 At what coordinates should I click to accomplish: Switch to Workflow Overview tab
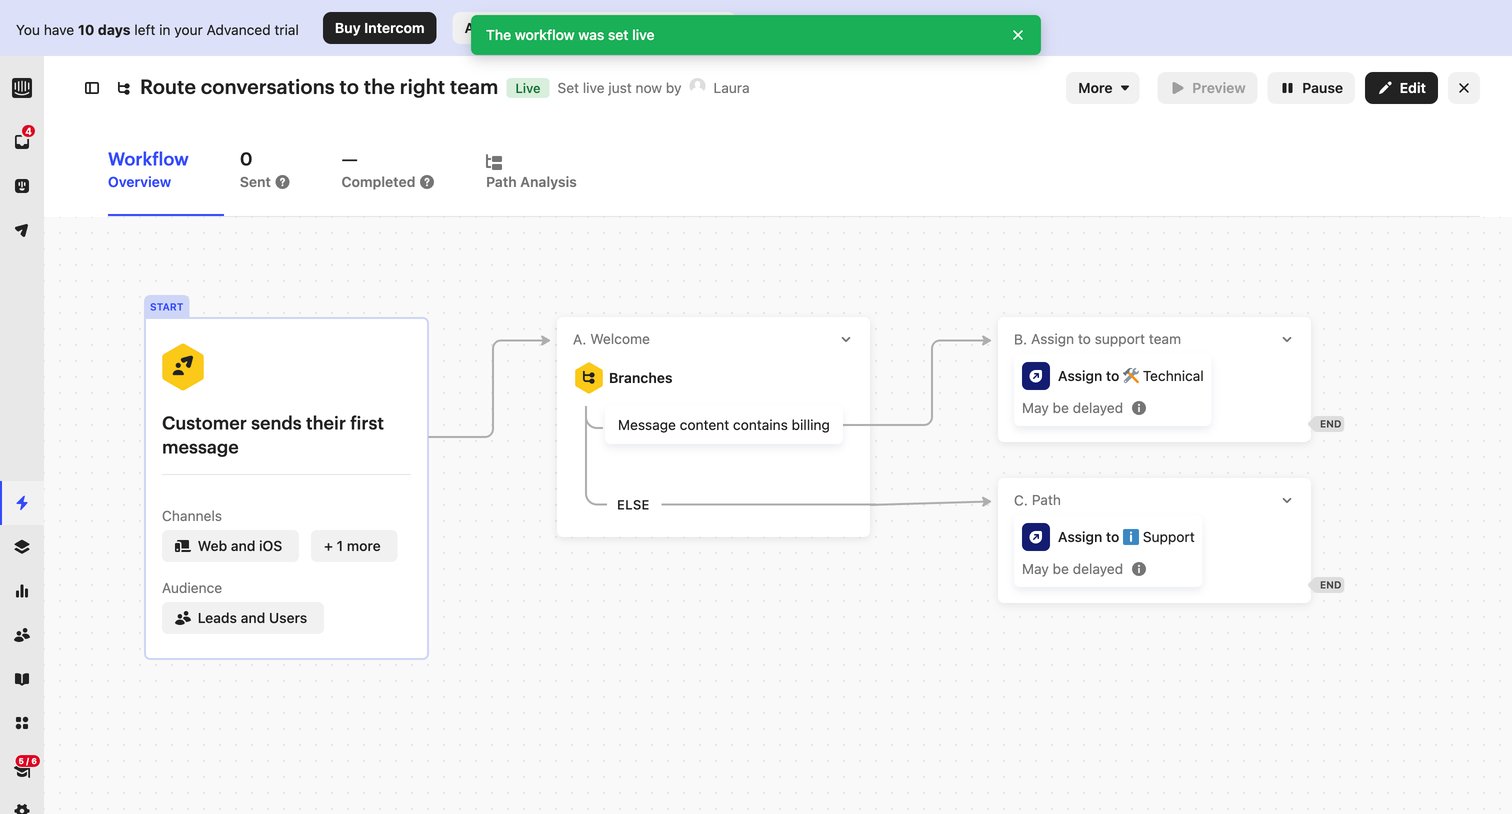pos(148,170)
